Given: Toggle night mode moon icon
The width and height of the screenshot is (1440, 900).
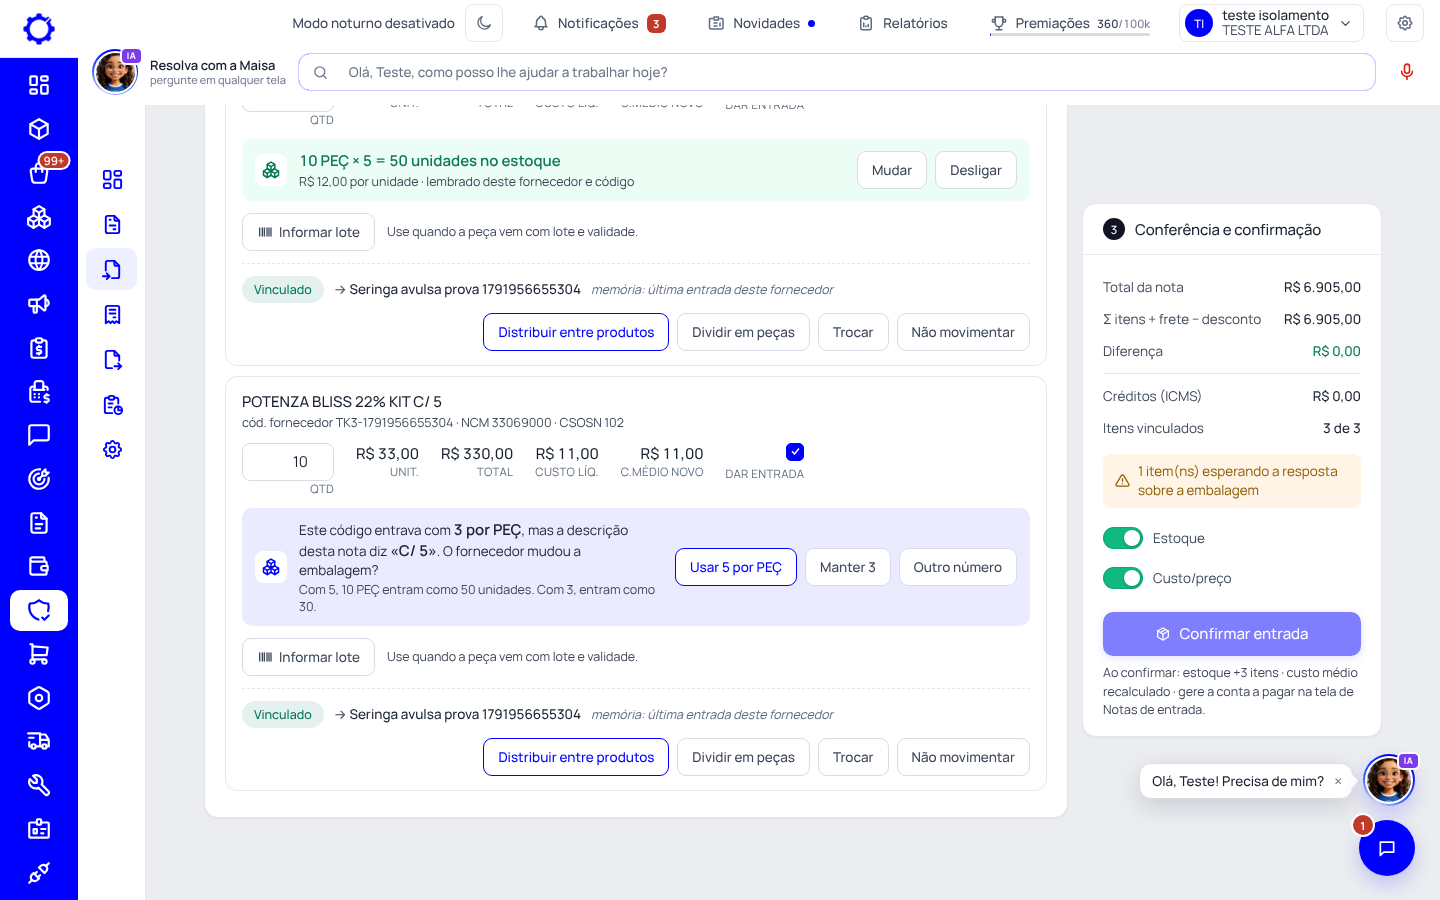Looking at the screenshot, I should coord(484,23).
